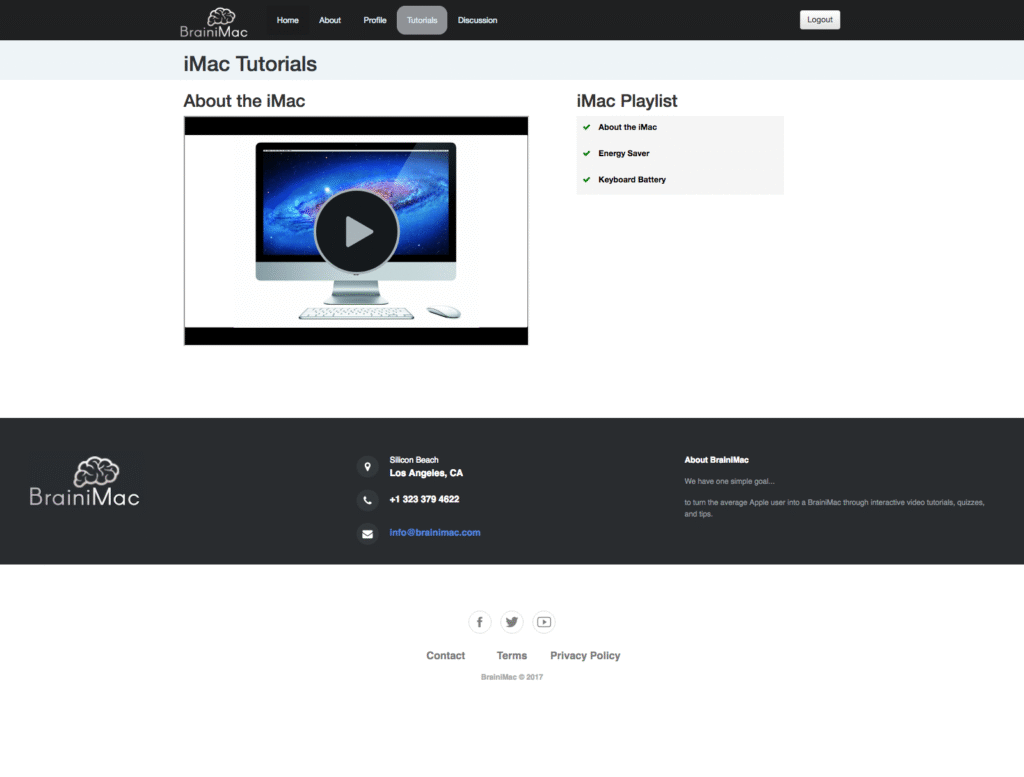Open the Facebook social icon
The width and height of the screenshot is (1024, 777).
coord(480,622)
